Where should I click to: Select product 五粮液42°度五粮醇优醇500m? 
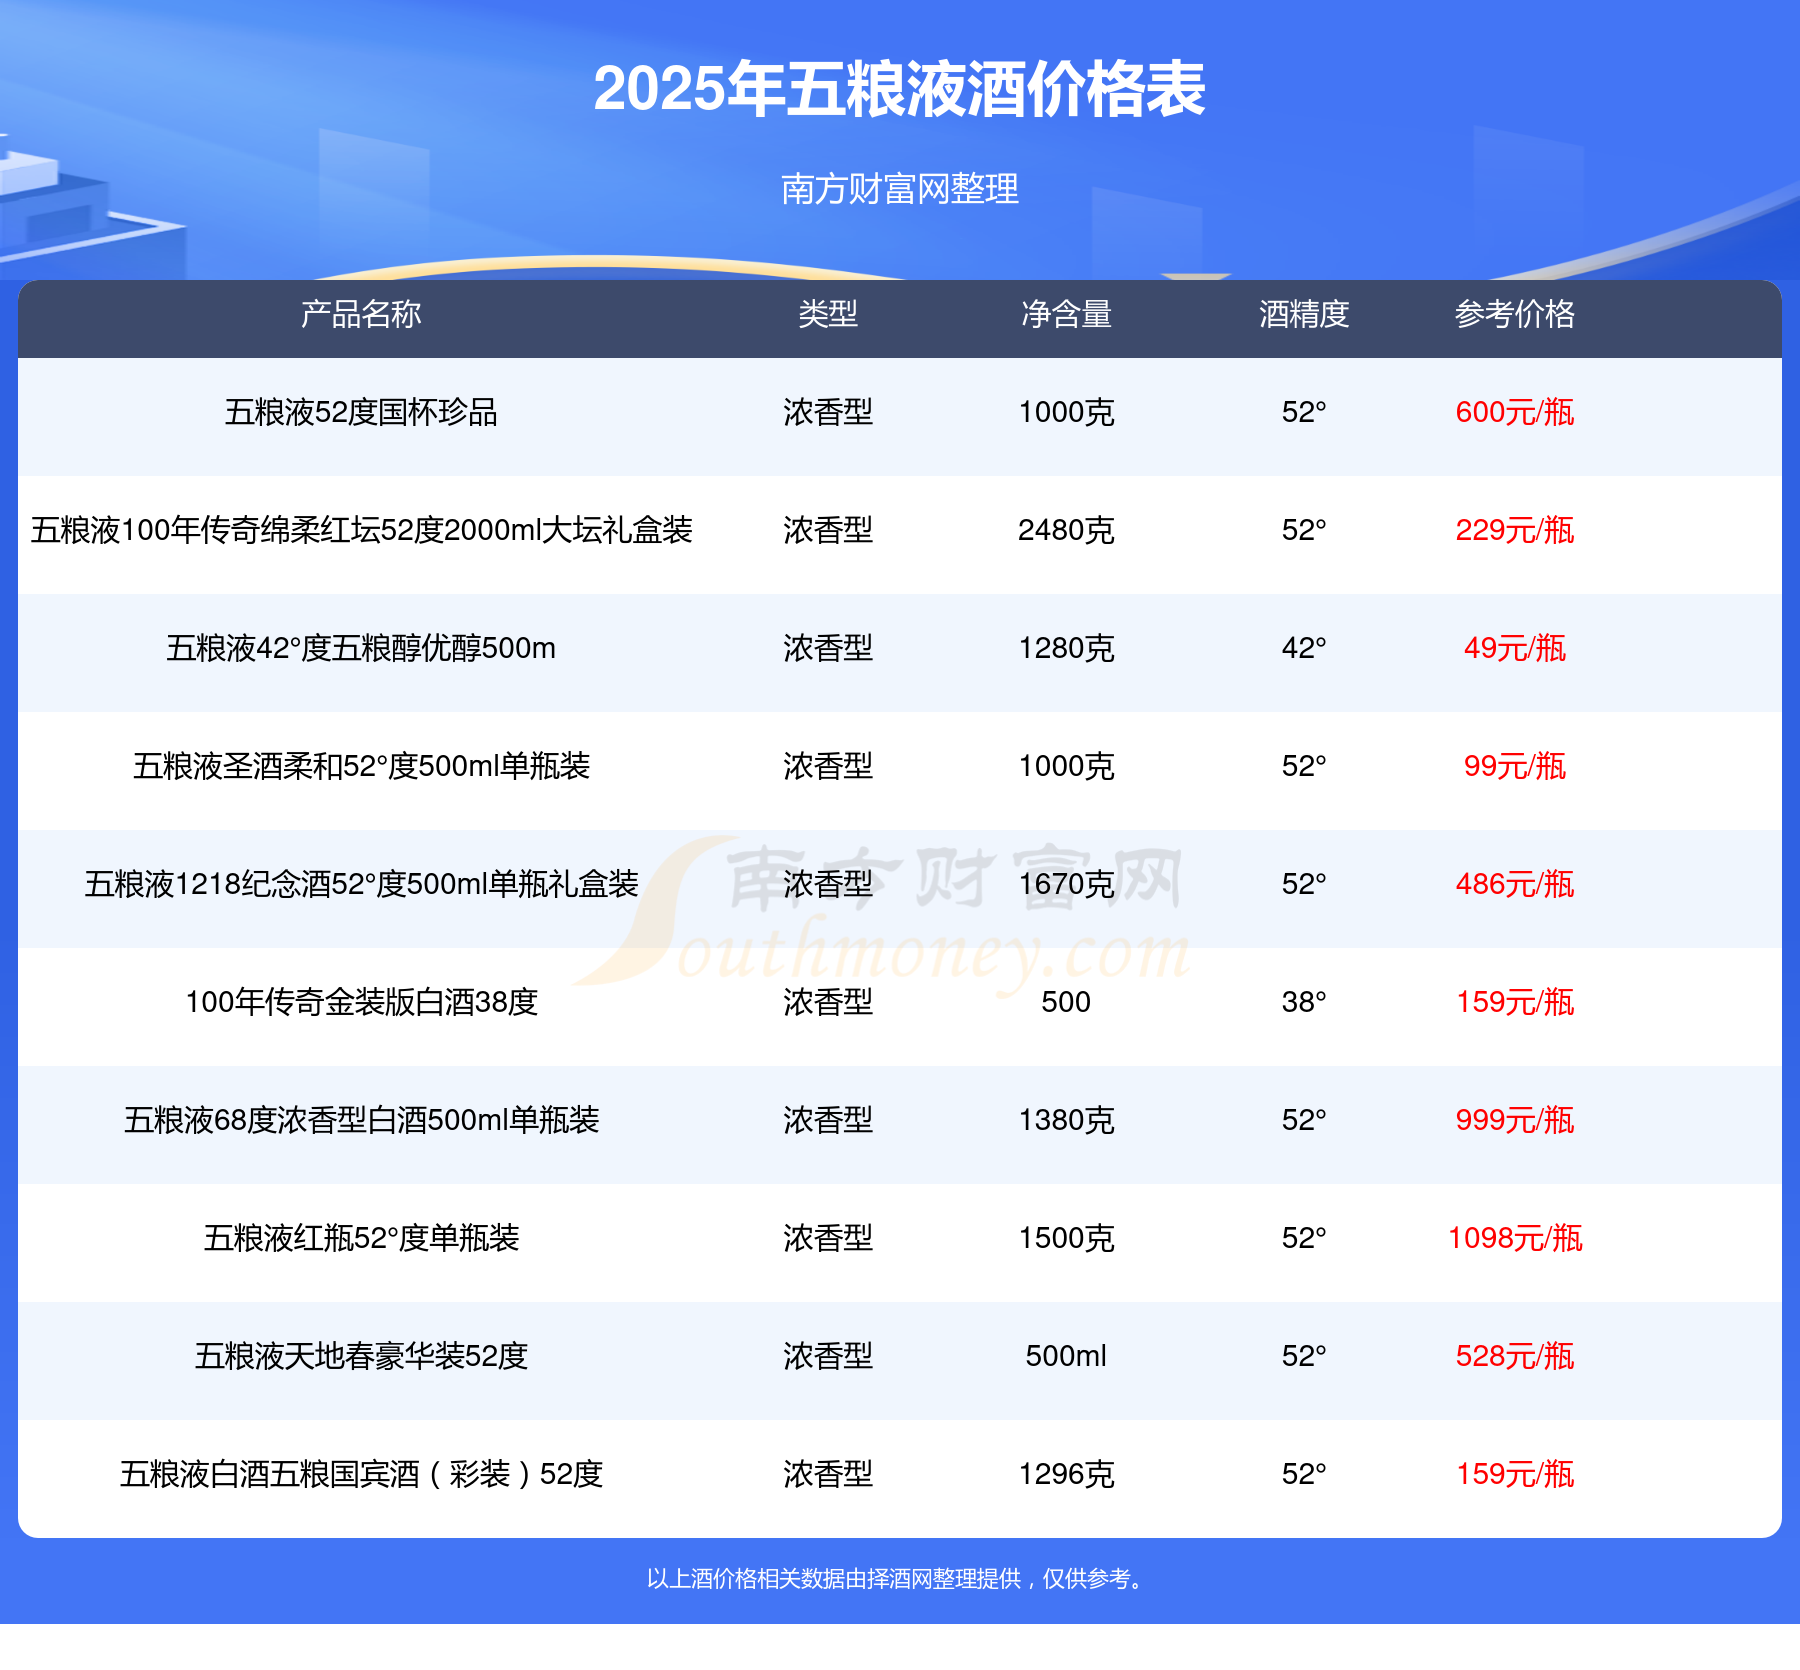[361, 648]
